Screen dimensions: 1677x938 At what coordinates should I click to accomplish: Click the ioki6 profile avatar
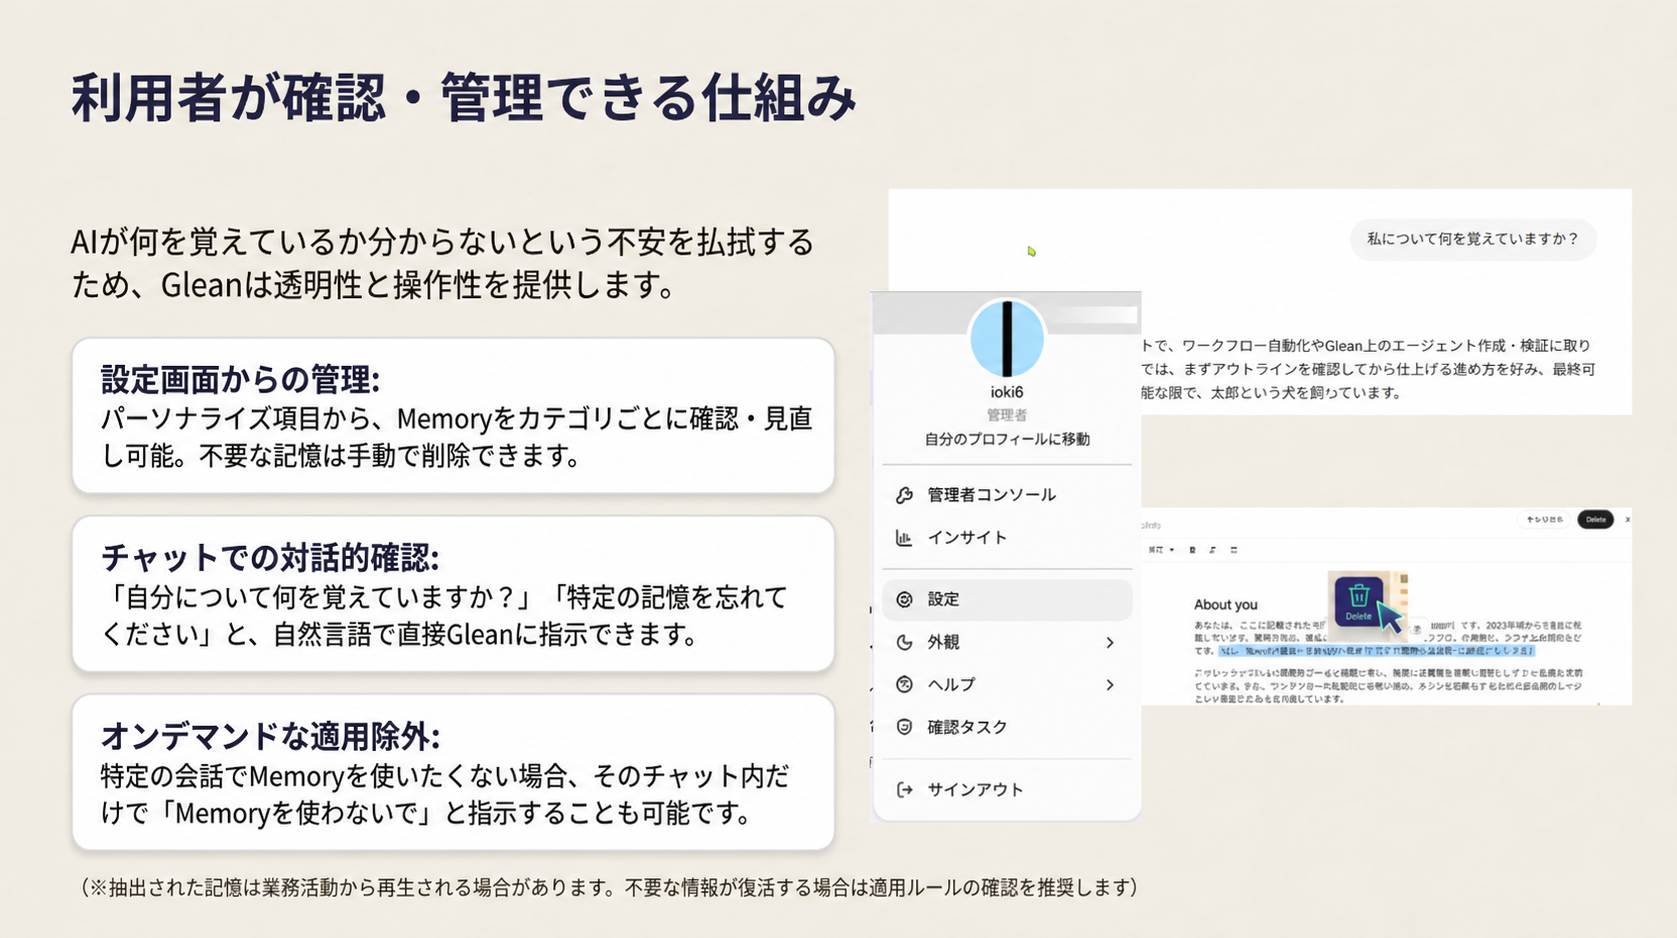click(1007, 338)
